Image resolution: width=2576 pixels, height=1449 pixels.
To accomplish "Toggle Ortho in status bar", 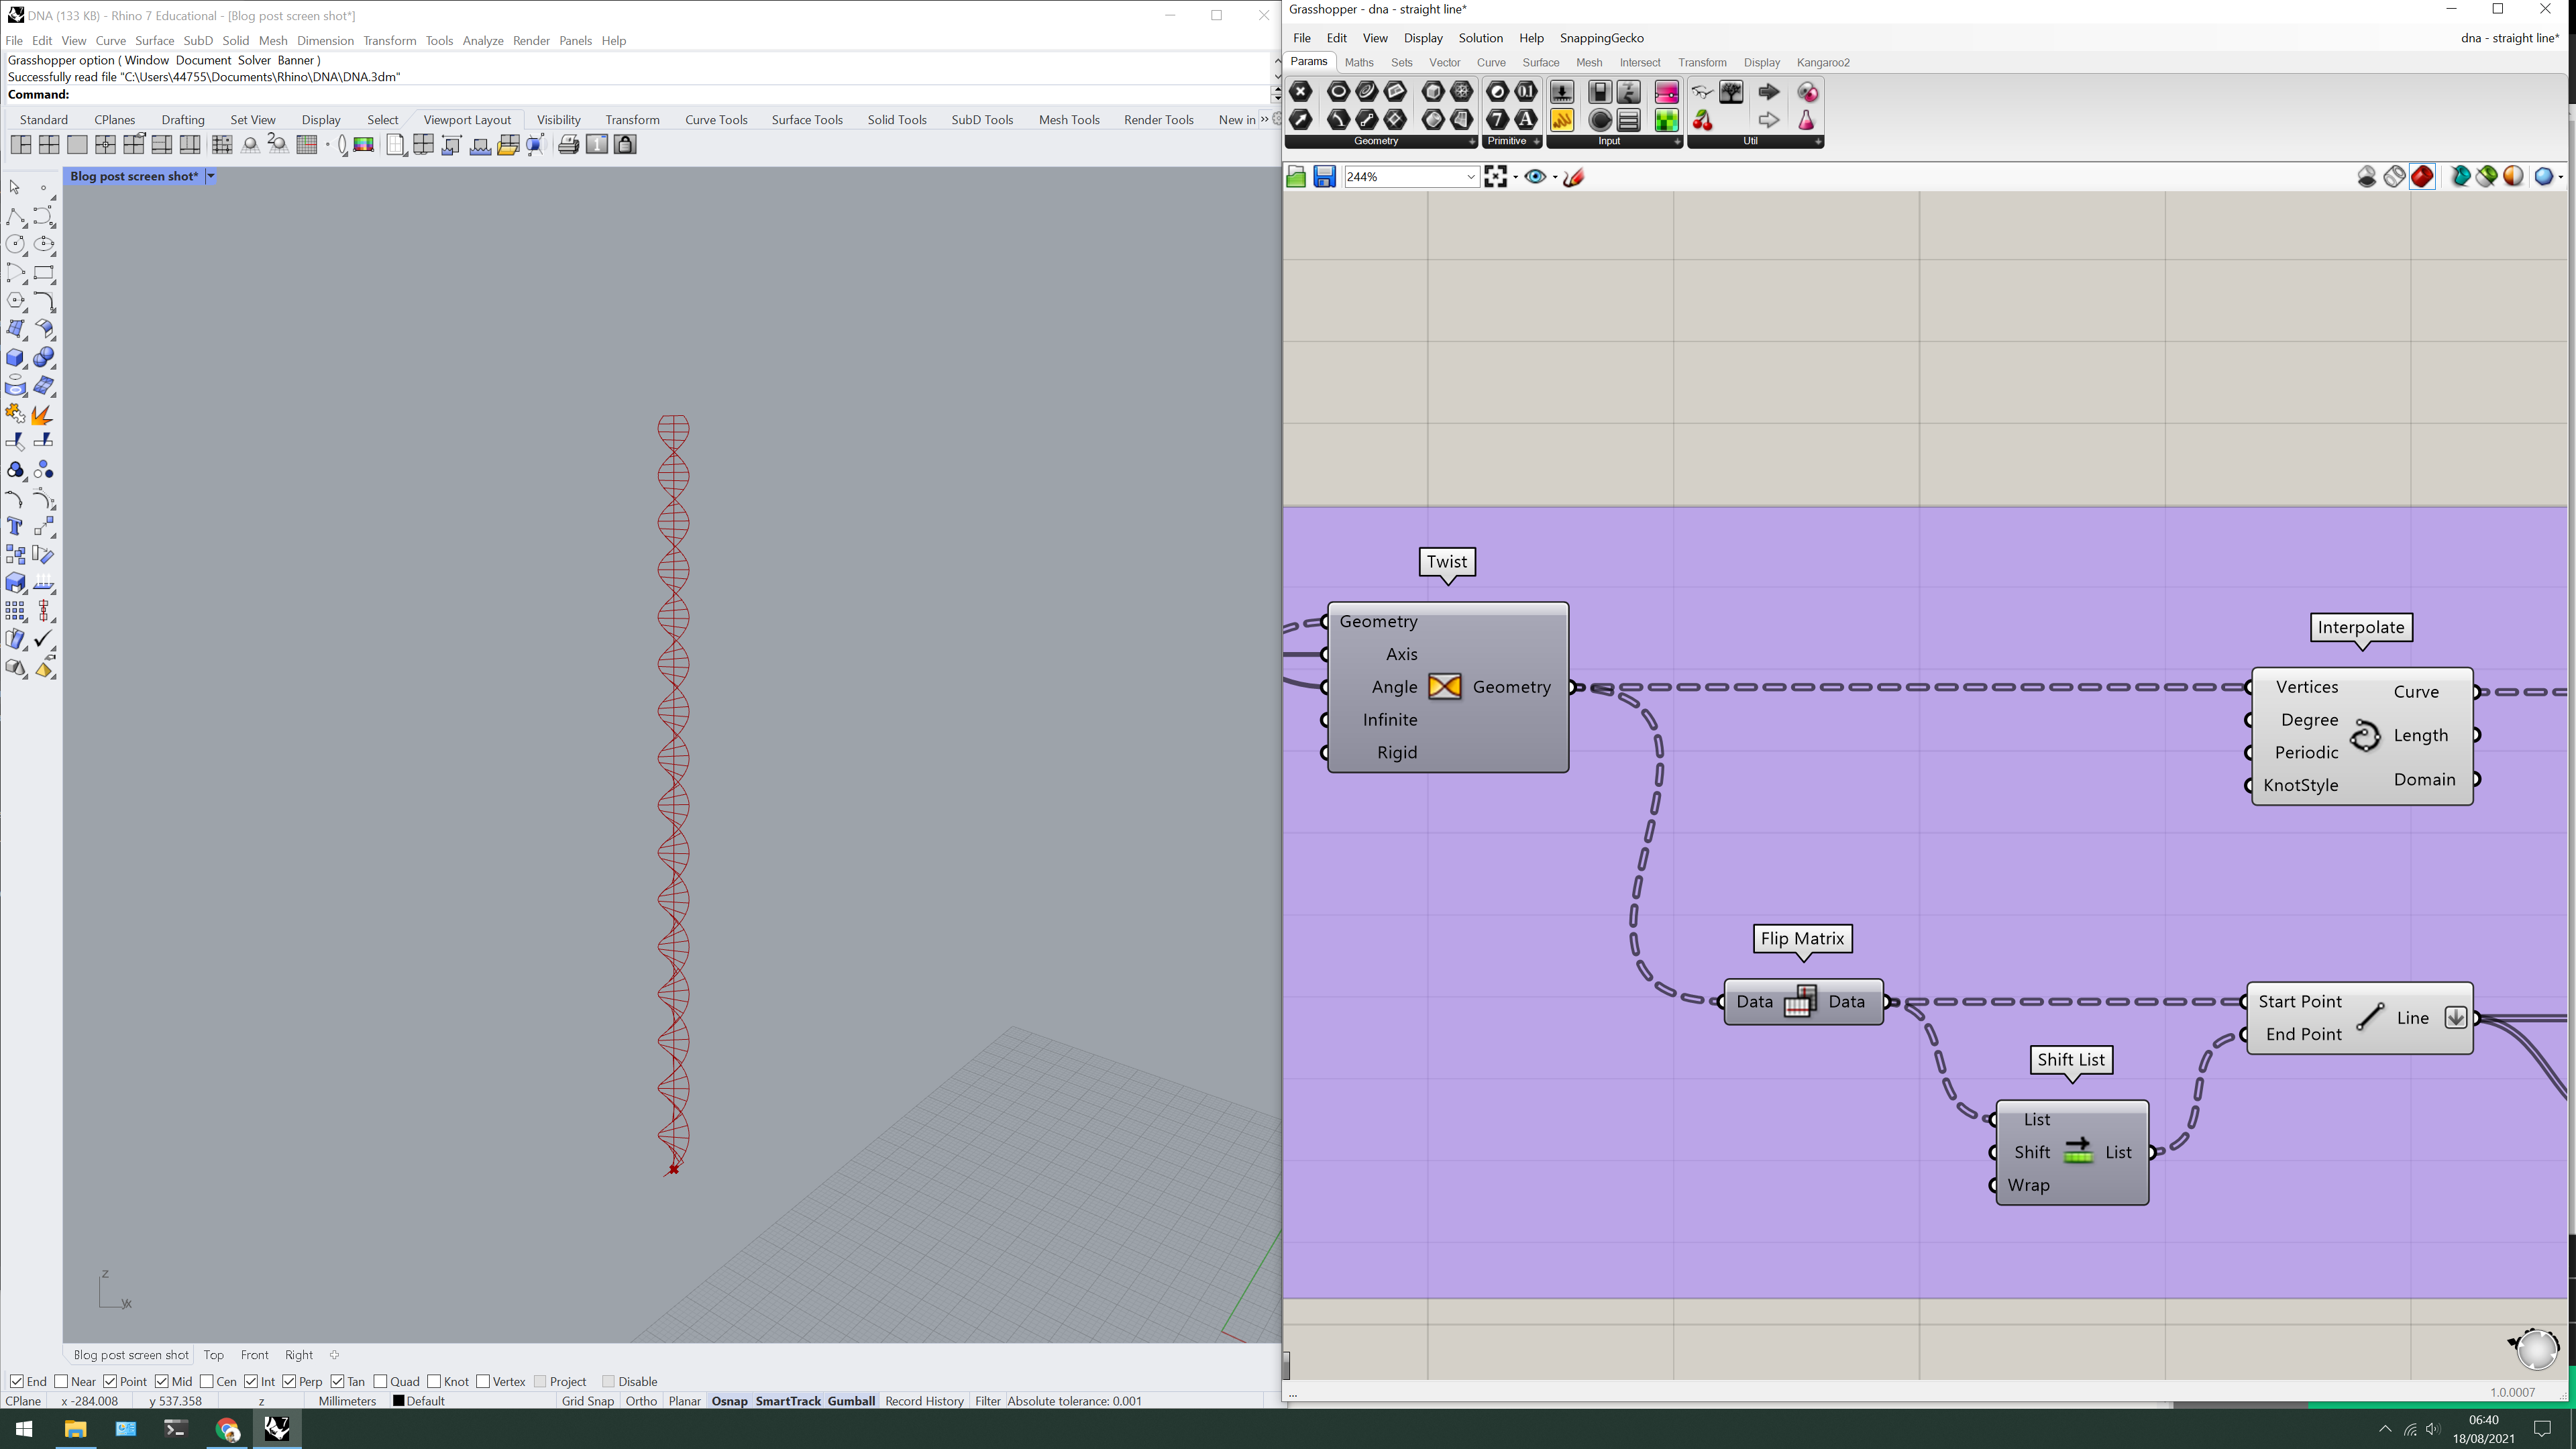I will point(641,1401).
